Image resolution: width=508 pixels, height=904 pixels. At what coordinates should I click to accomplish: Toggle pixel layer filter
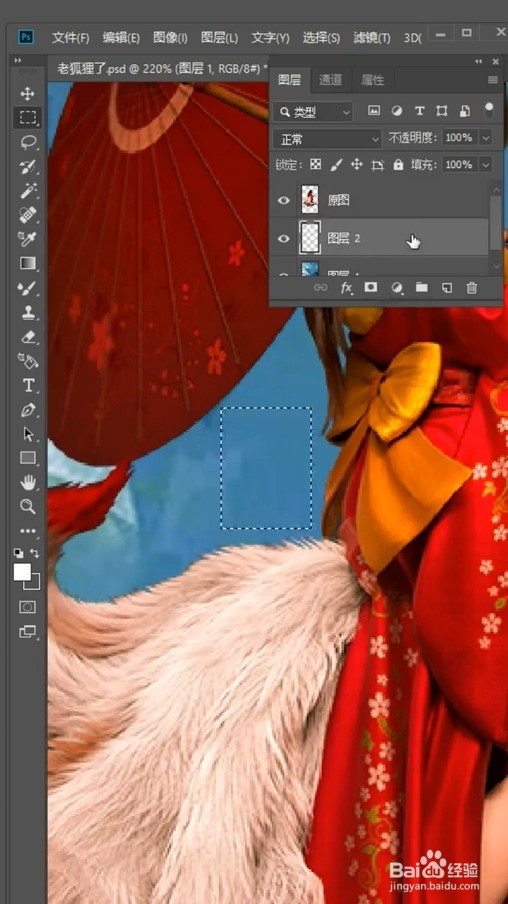[x=374, y=111]
